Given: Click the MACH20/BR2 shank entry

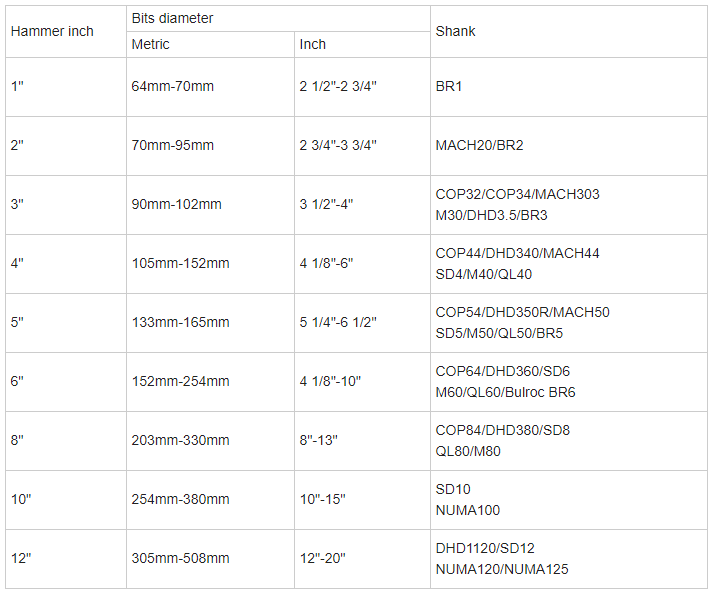Looking at the screenshot, I should (x=479, y=145).
